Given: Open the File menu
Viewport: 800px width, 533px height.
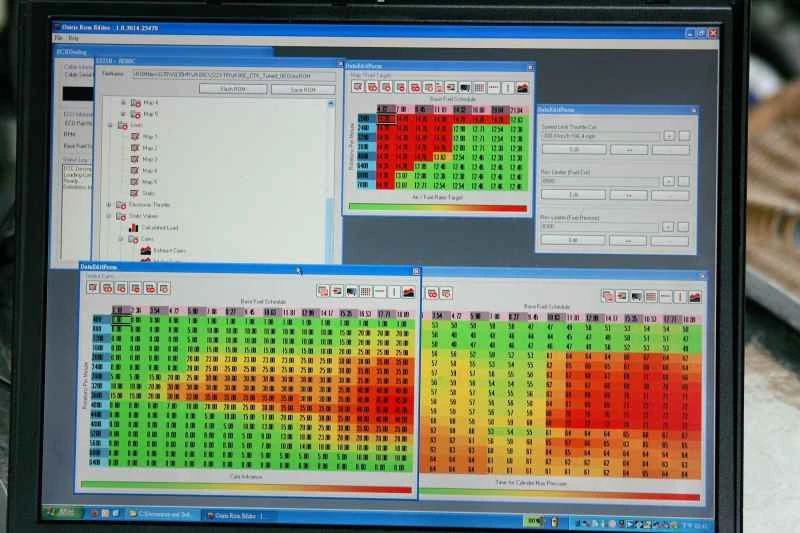Looking at the screenshot, I should [58, 38].
